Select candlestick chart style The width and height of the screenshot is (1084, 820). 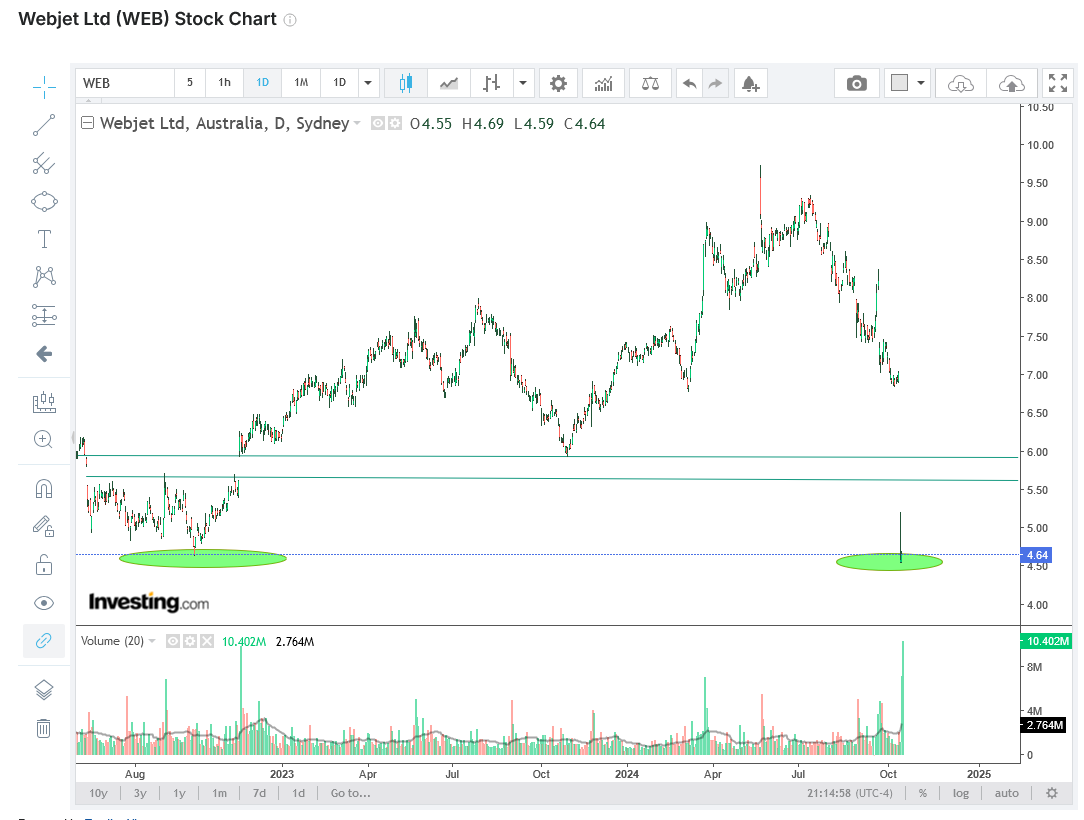point(406,84)
